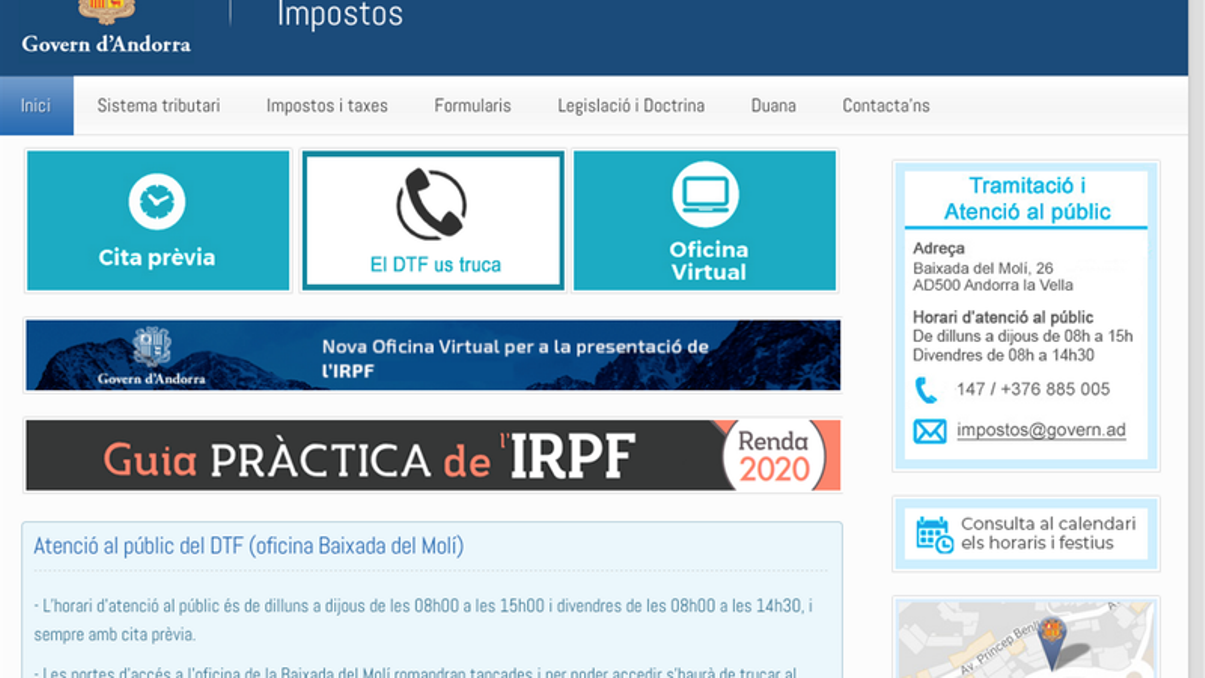The width and height of the screenshot is (1205, 678).
Task: Click the calendar clock icon for horaris
Action: pos(934,534)
